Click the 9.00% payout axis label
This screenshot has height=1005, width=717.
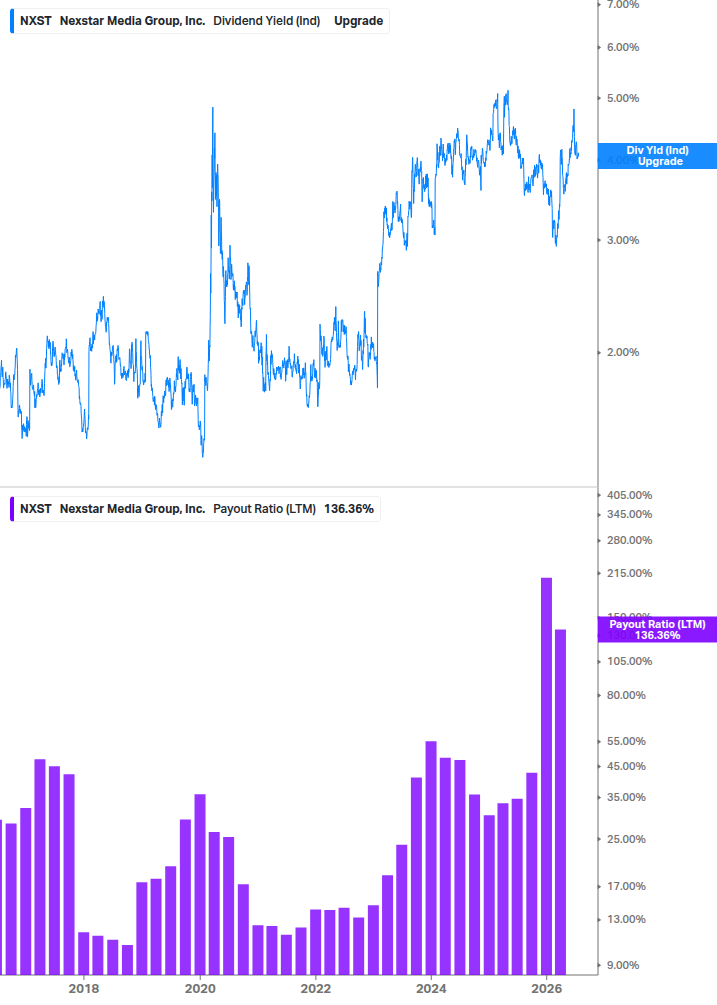click(623, 965)
